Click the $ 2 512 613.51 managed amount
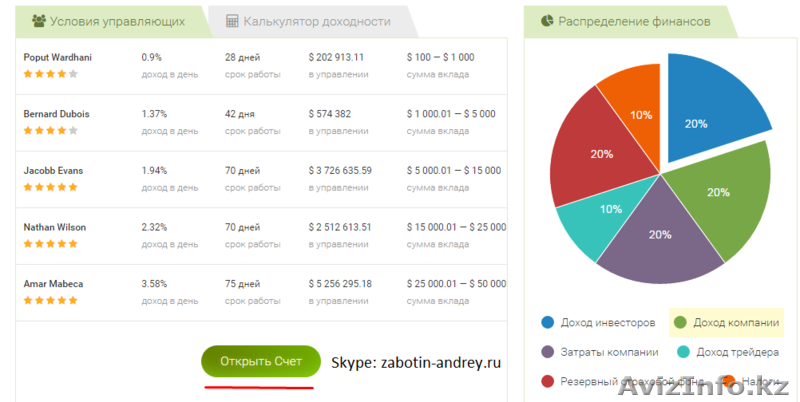Image resolution: width=800 pixels, height=402 pixels. tap(340, 227)
